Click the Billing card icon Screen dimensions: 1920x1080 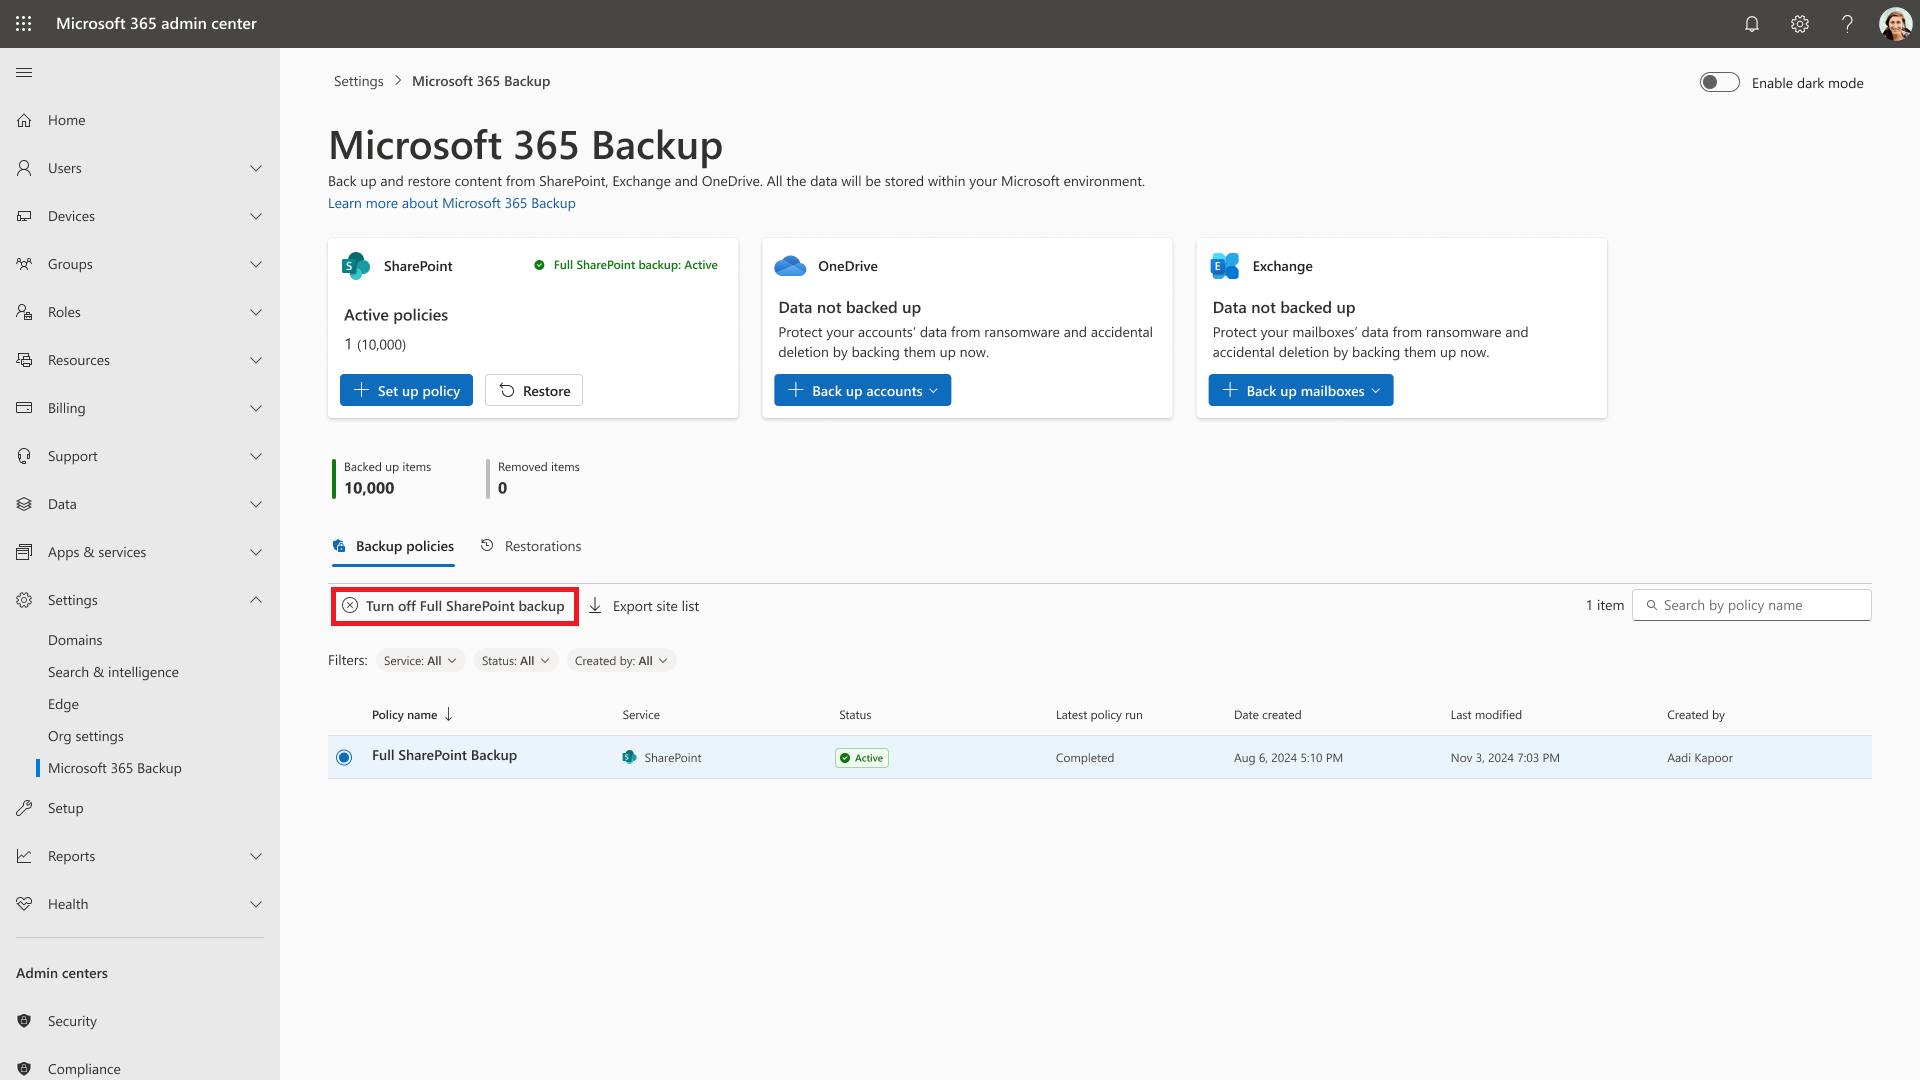[24, 408]
